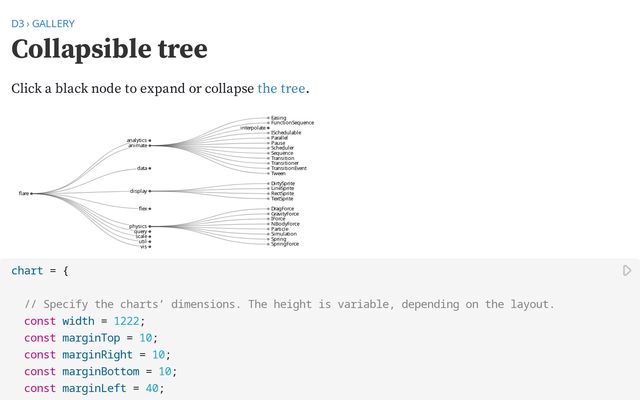Click the width value 1222 in code
This screenshot has width=640, height=400.
pos(128,321)
